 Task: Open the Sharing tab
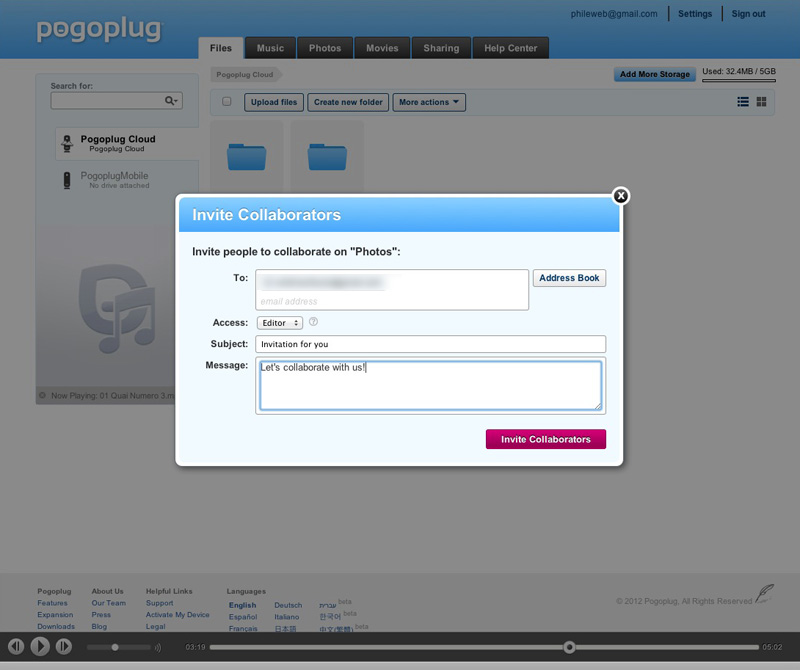pos(441,48)
